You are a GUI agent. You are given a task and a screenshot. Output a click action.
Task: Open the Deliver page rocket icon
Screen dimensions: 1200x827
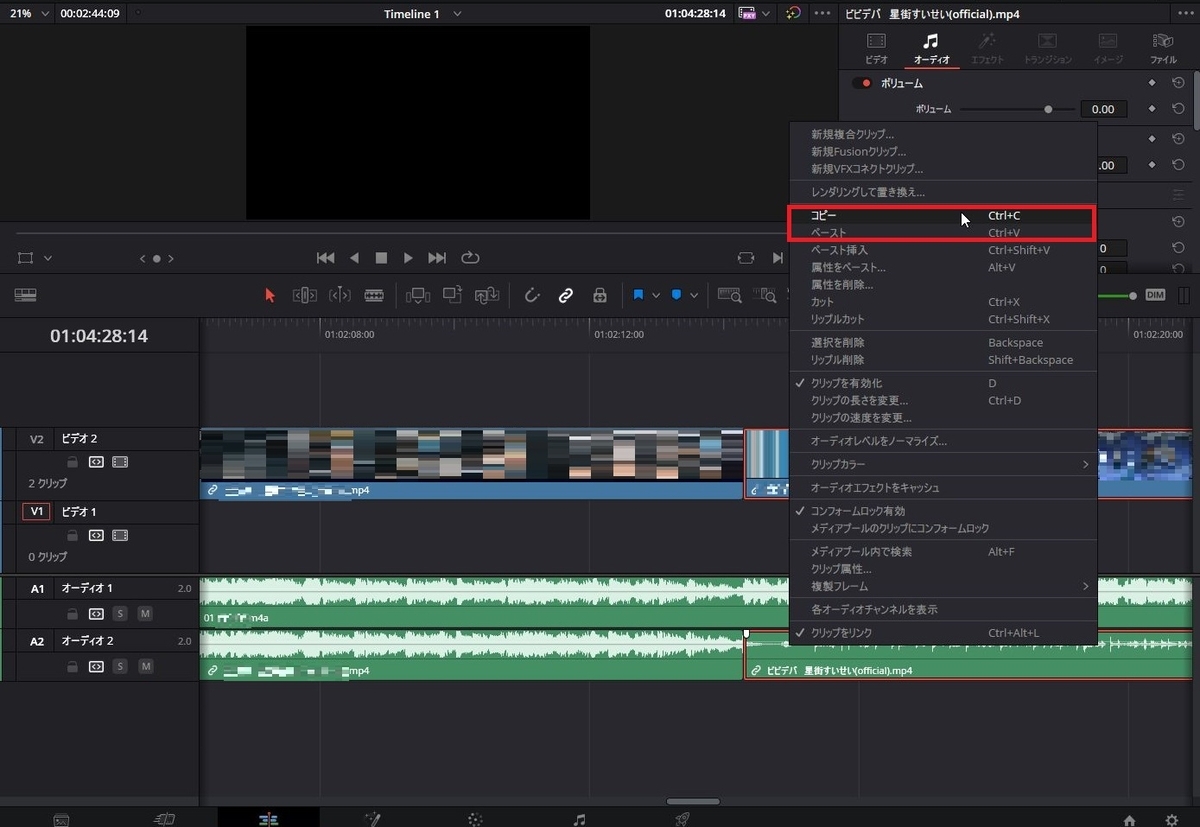pos(683,819)
